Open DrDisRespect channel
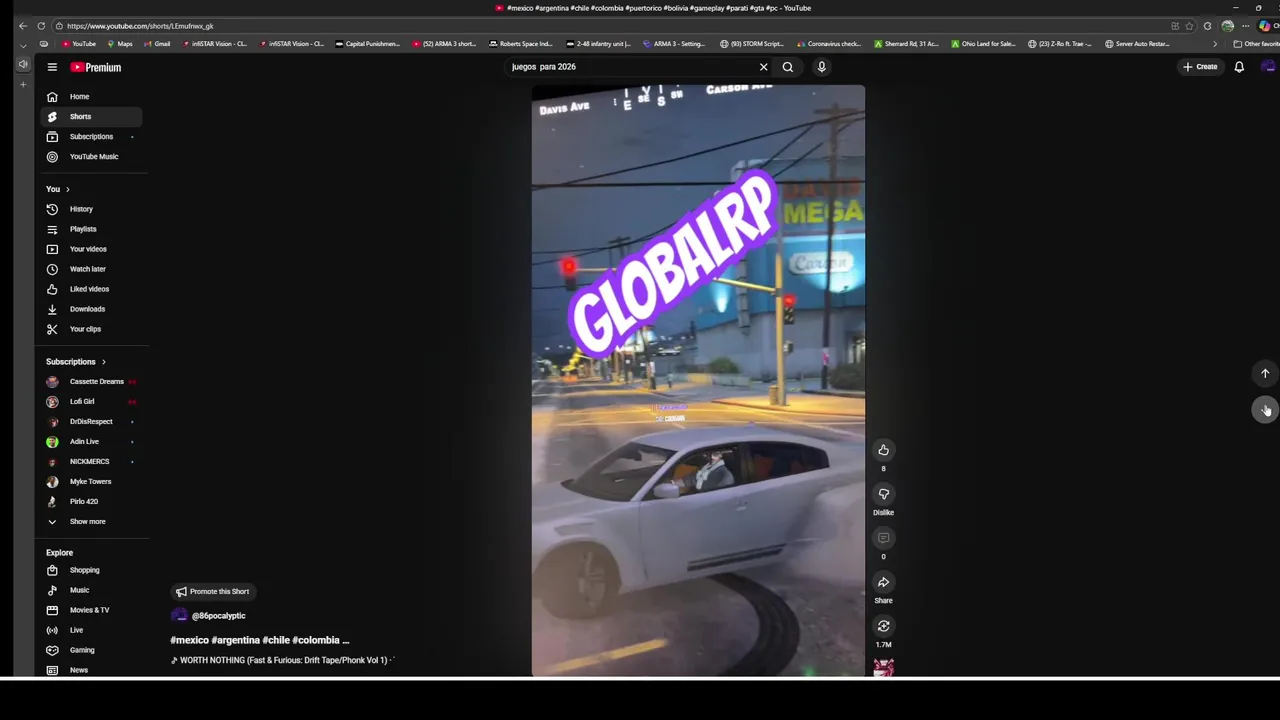 pyautogui.click(x=91, y=422)
